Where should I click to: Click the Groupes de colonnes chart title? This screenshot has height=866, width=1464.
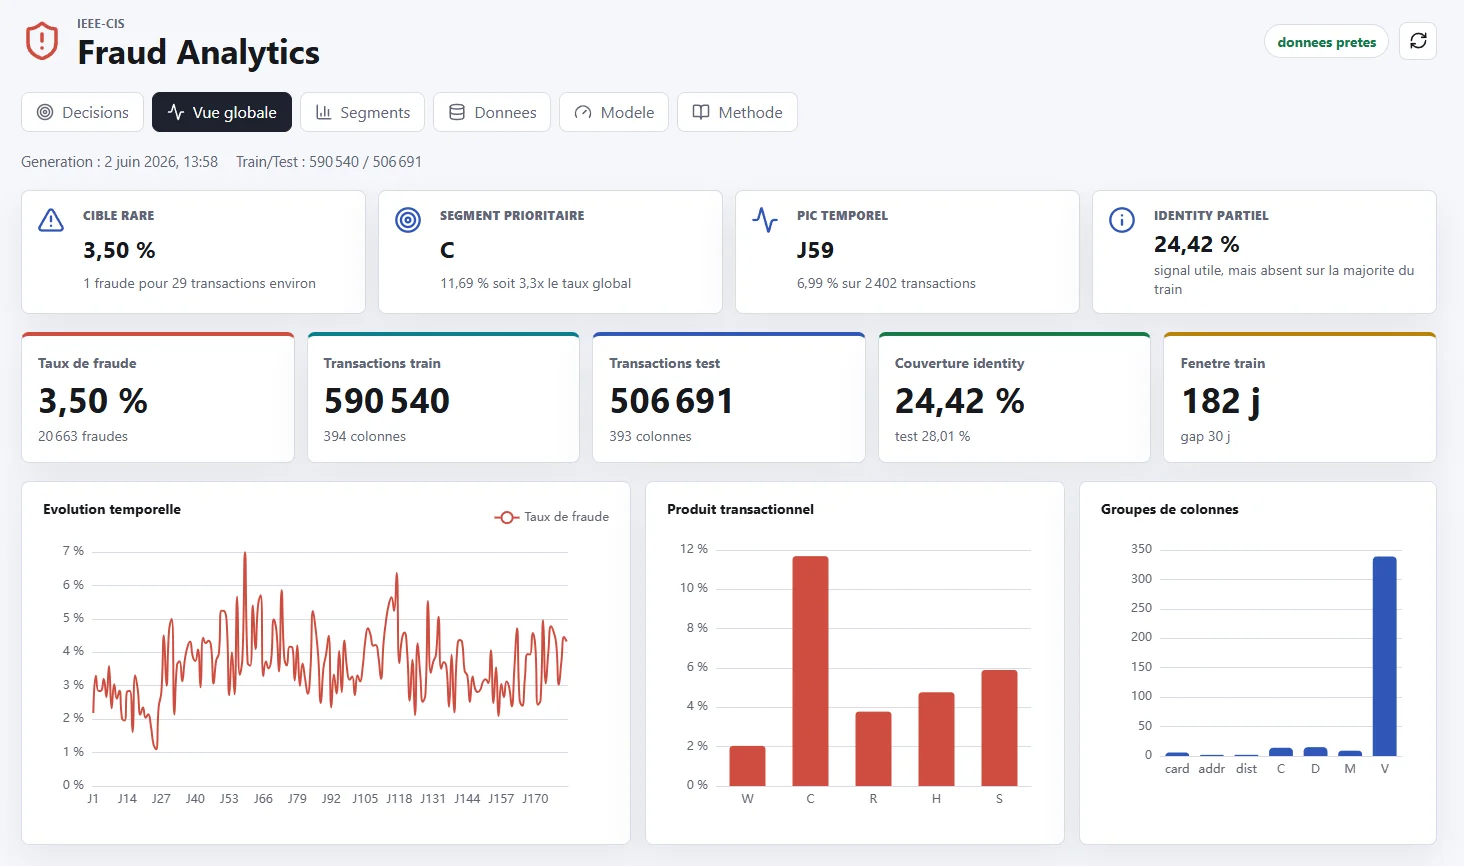tap(1169, 509)
